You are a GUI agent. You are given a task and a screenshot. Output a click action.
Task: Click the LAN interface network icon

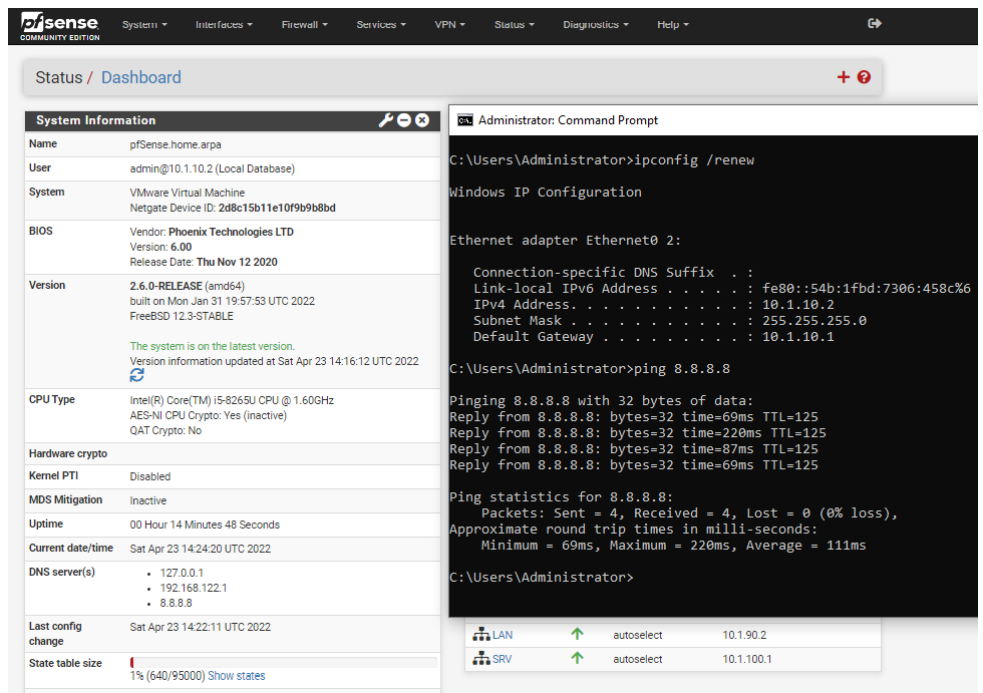(x=481, y=635)
